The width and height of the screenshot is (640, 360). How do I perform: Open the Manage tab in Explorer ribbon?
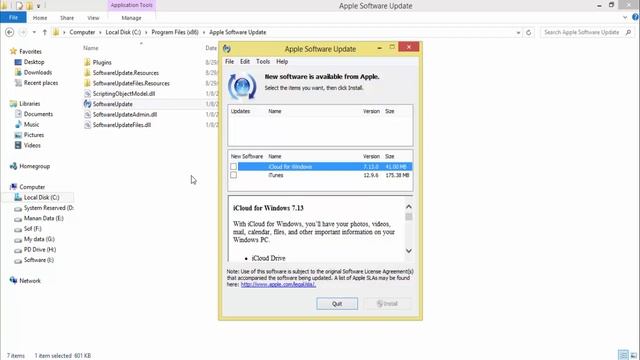point(131,18)
